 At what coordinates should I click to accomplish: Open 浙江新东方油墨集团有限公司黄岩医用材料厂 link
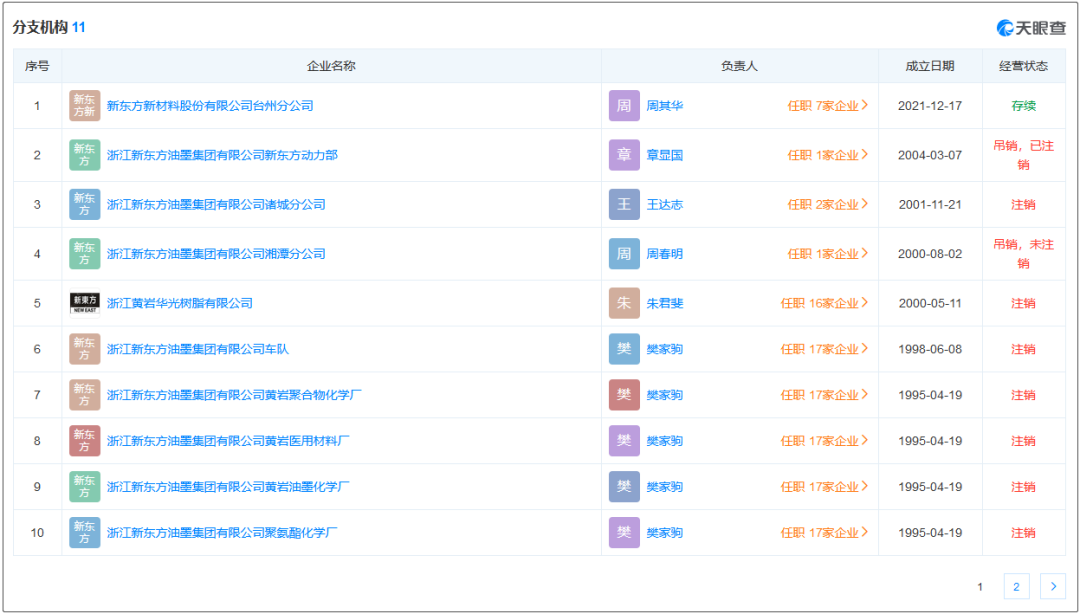228,441
